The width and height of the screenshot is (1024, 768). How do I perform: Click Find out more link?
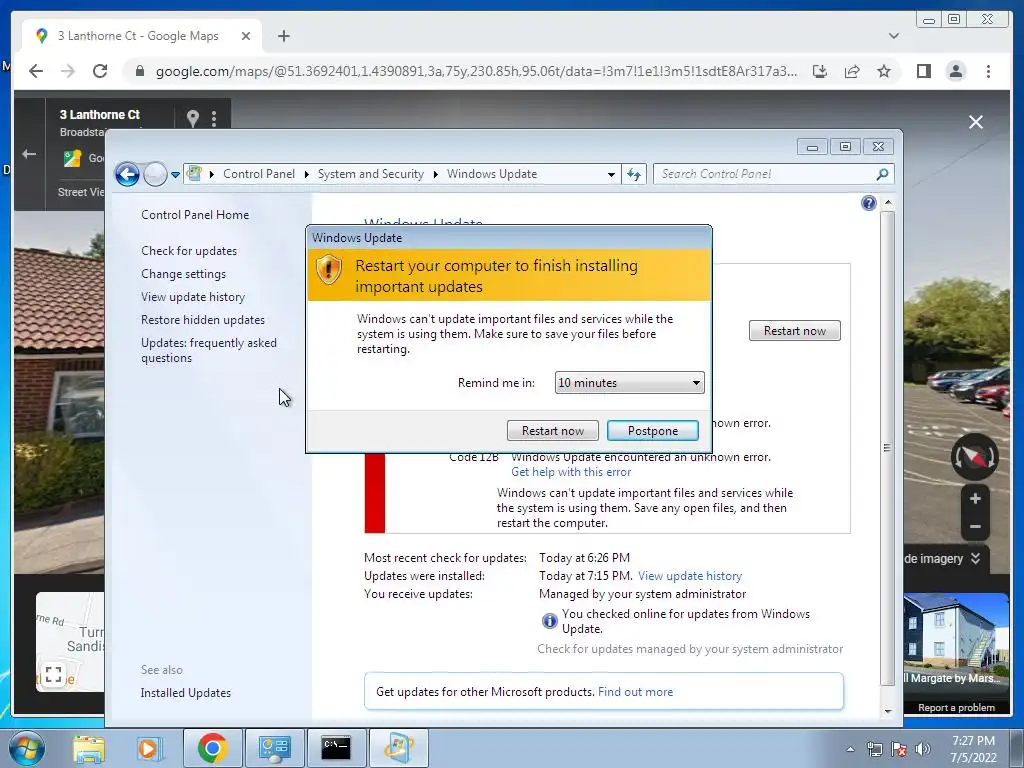[635, 692]
